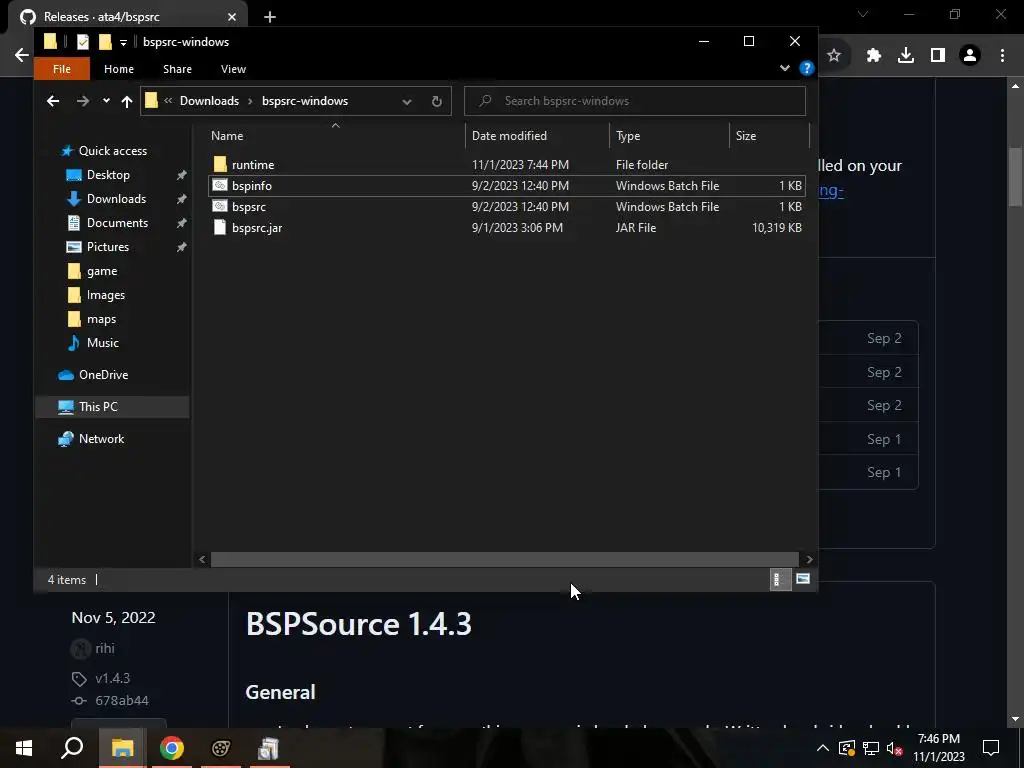The width and height of the screenshot is (1024, 768).
Task: Open the game folder in sidebar
Action: 102,271
